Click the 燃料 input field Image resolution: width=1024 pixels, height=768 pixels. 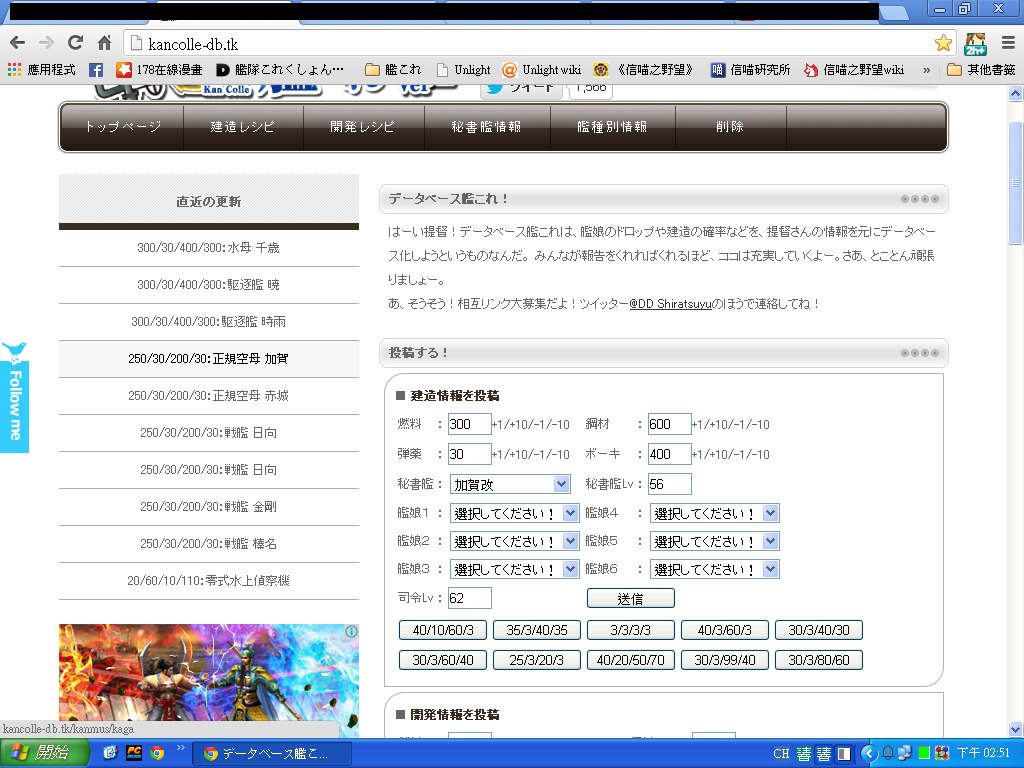coord(469,424)
